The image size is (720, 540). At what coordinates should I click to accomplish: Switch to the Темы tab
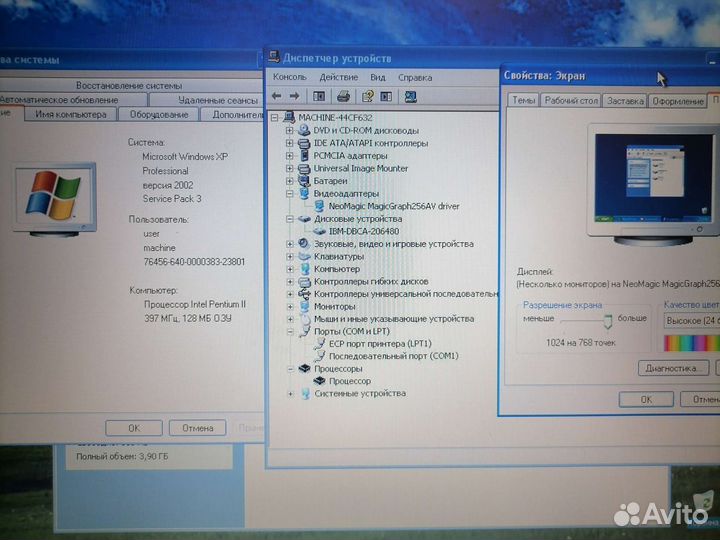click(523, 100)
